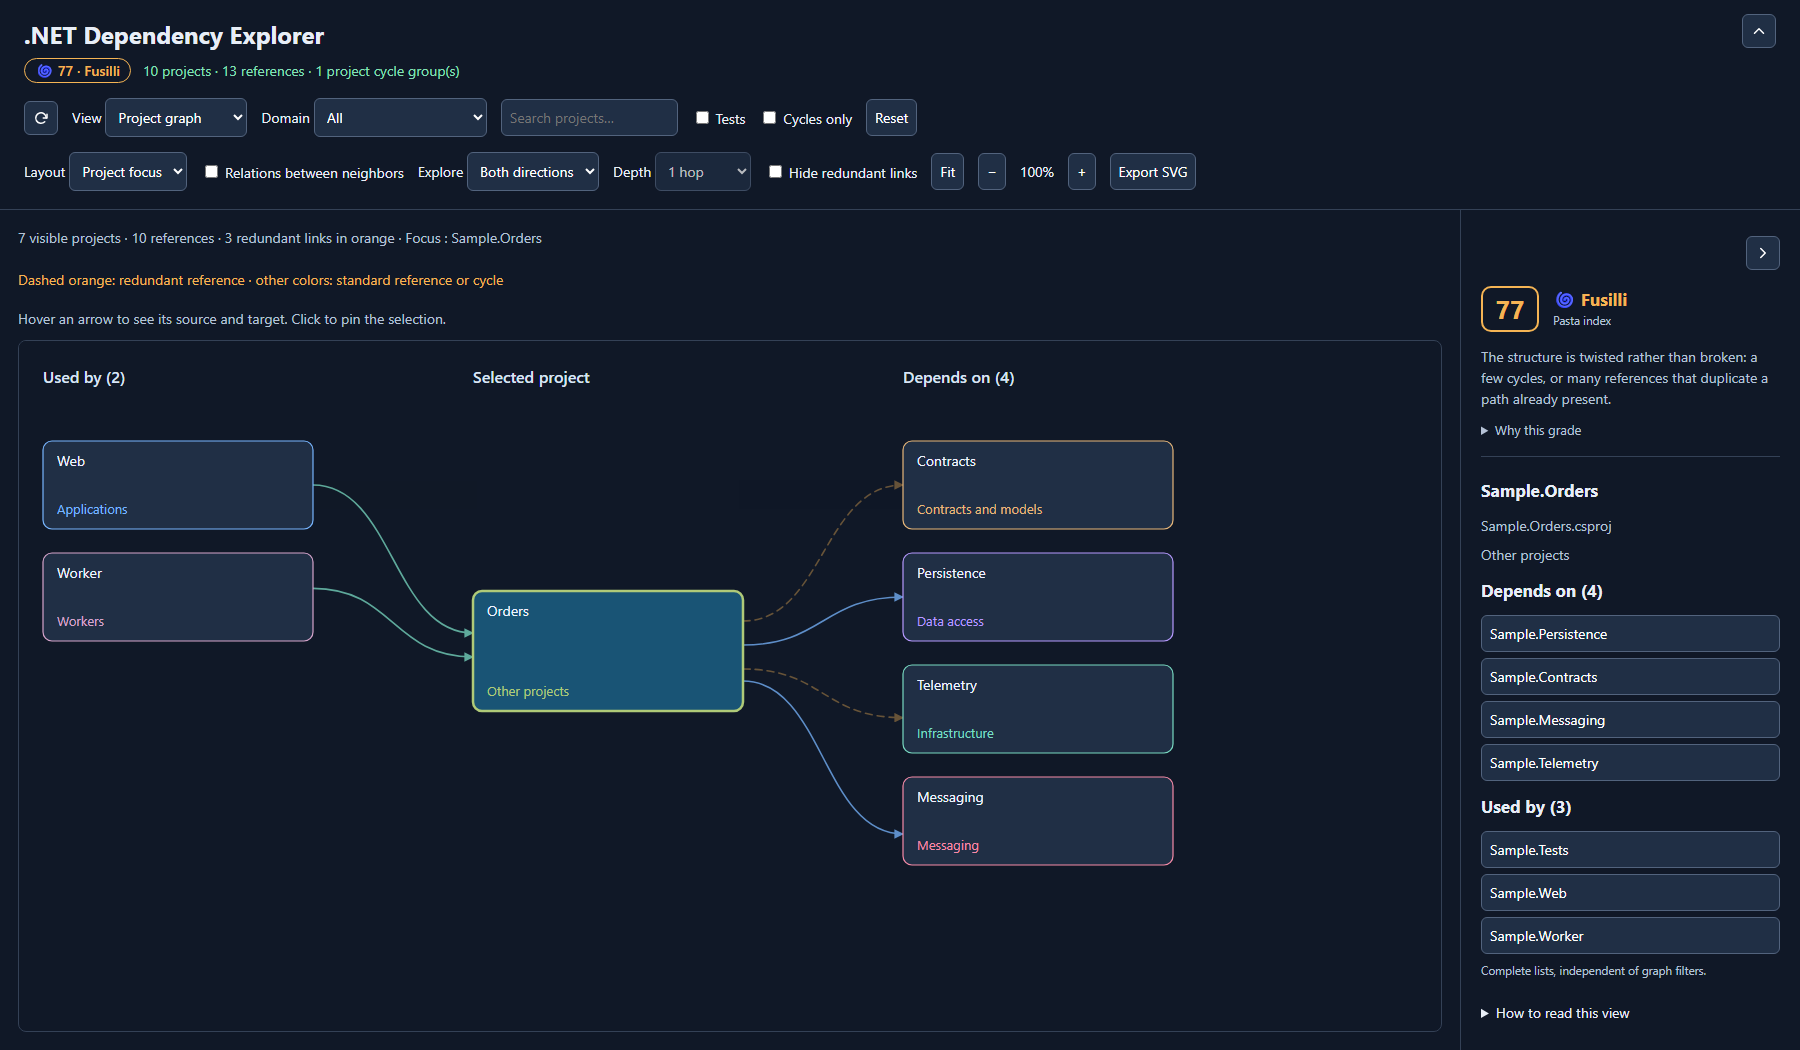This screenshot has height=1050, width=1800.
Task: Click the Sample.Orders heading in side panel
Action: (x=1539, y=491)
